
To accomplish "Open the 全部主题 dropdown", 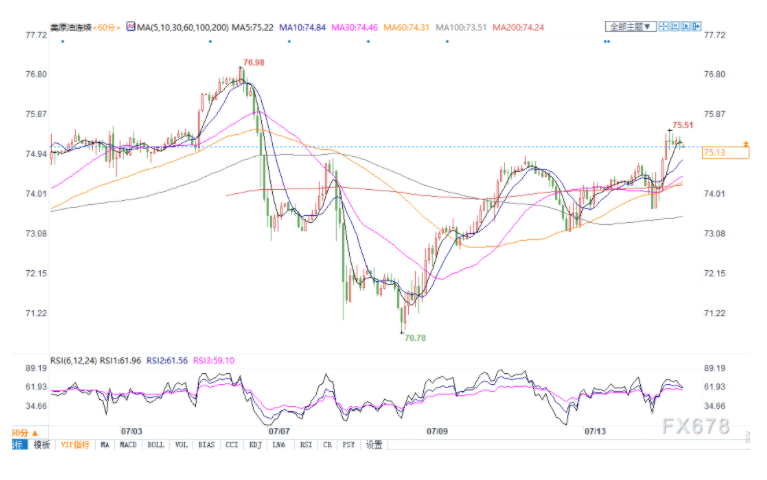I will click(631, 26).
